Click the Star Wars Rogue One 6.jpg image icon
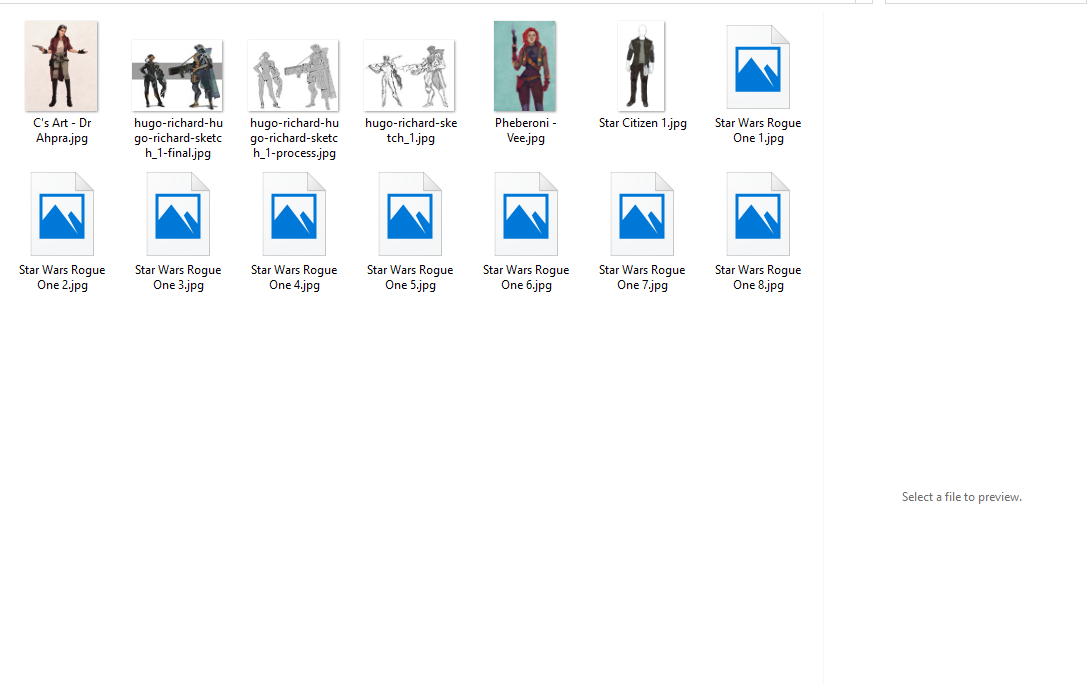The height and width of the screenshot is (685, 1088). pos(525,214)
